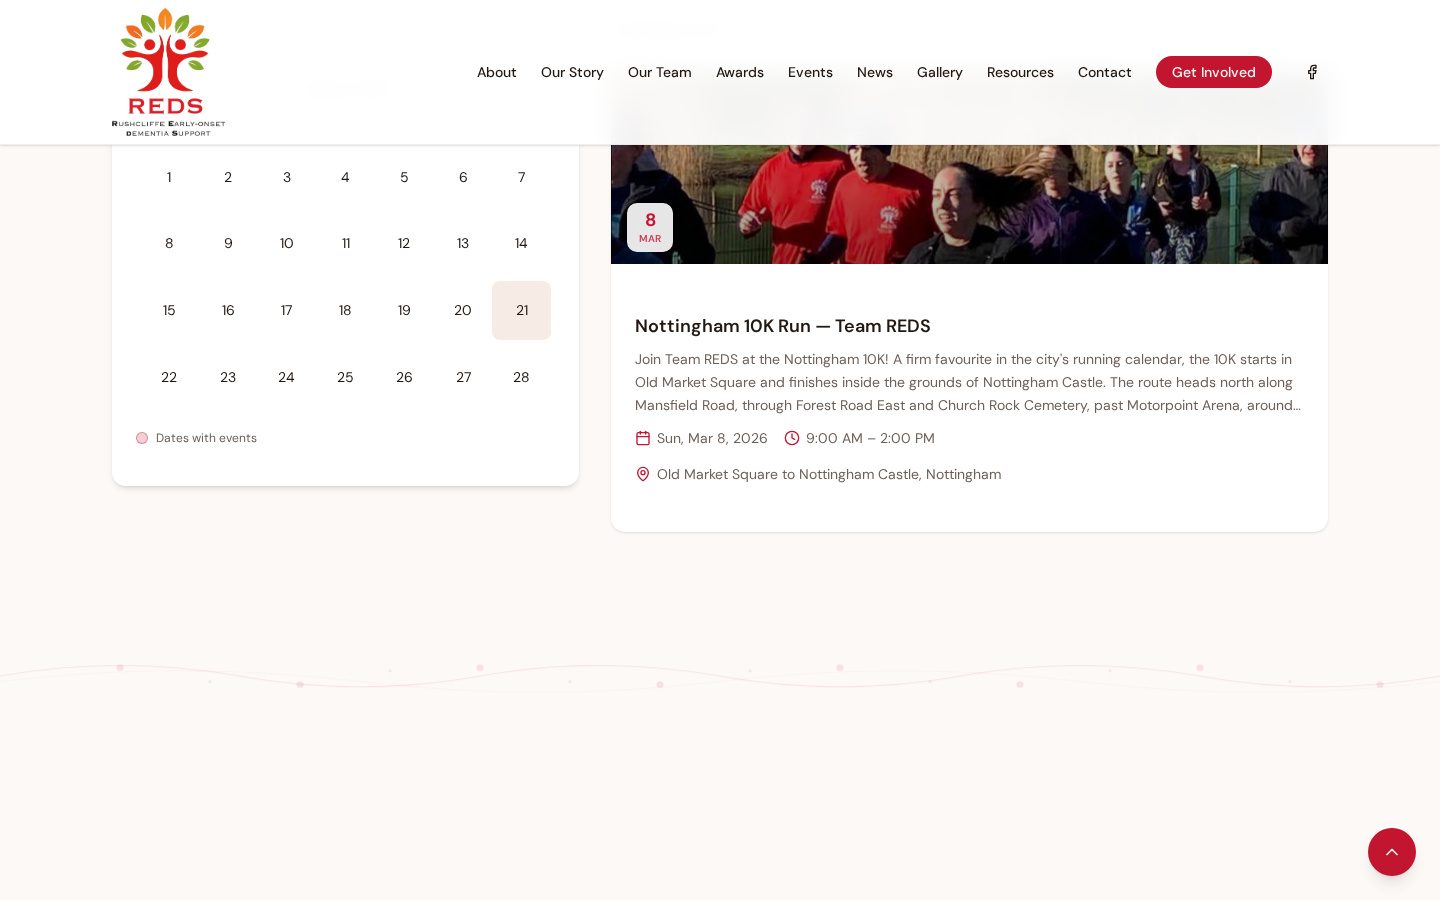Image resolution: width=1440 pixels, height=900 pixels.
Task: Click the pink Dates with events dot
Action: (142, 438)
